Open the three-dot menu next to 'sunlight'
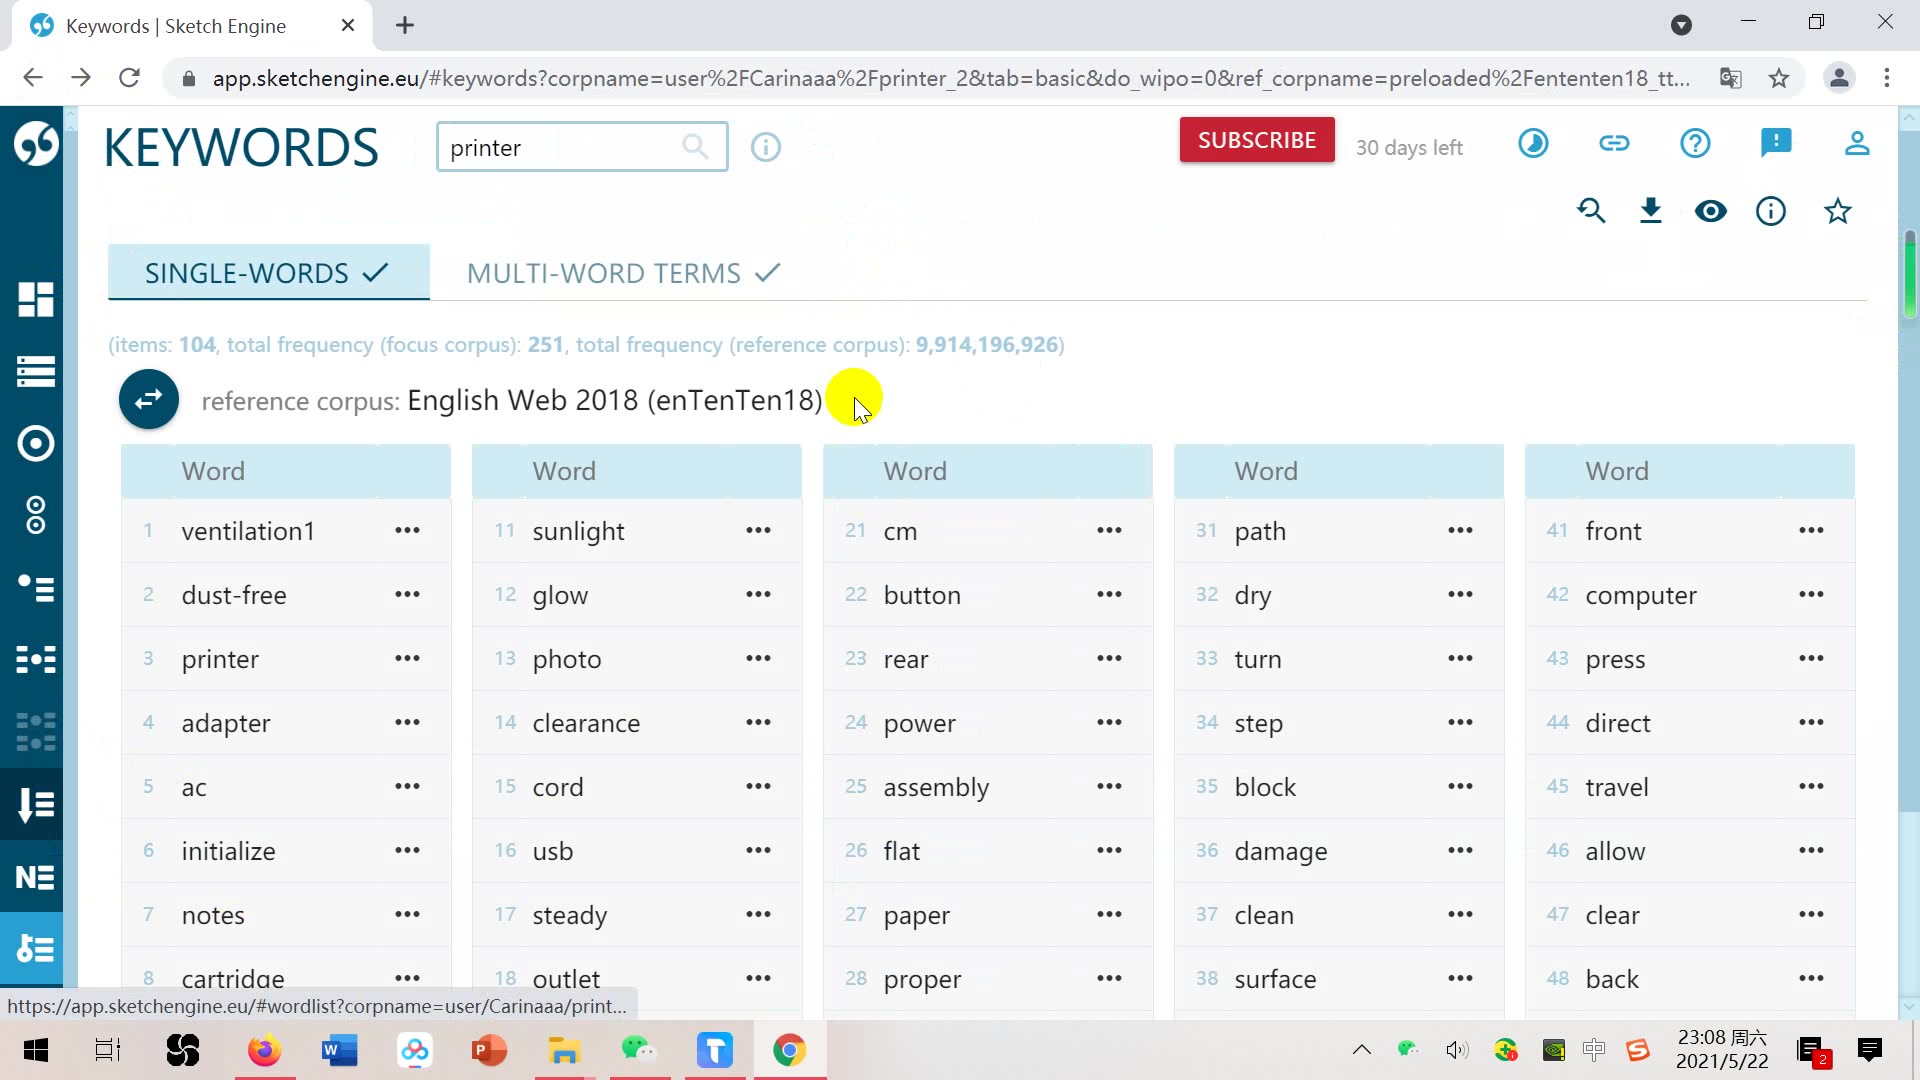This screenshot has width=1920, height=1080. click(x=758, y=531)
